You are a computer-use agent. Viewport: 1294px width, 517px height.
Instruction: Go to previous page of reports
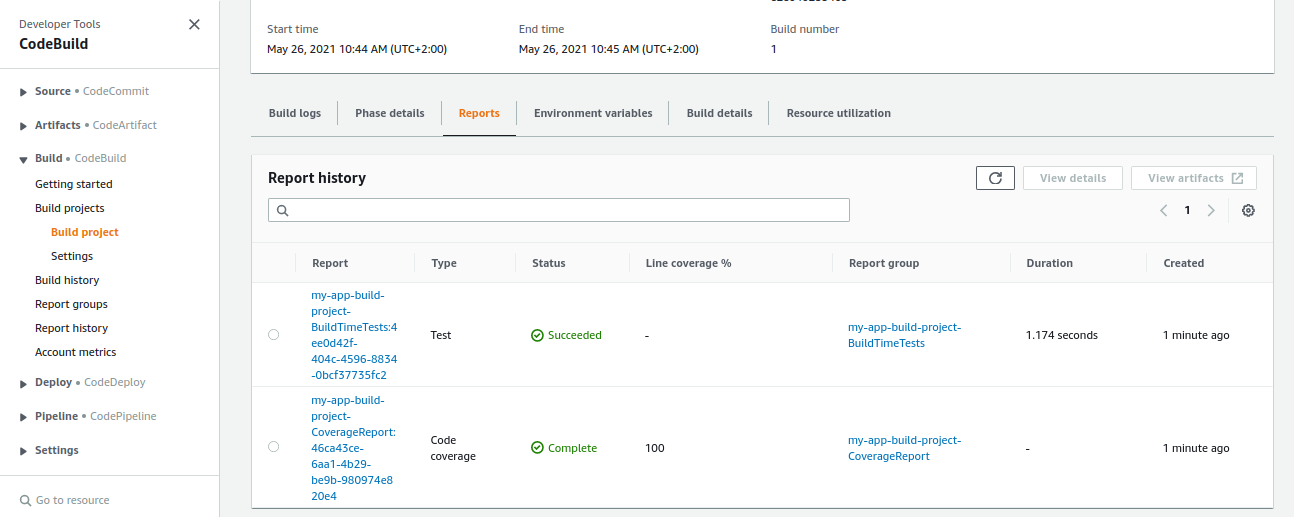[1164, 210]
